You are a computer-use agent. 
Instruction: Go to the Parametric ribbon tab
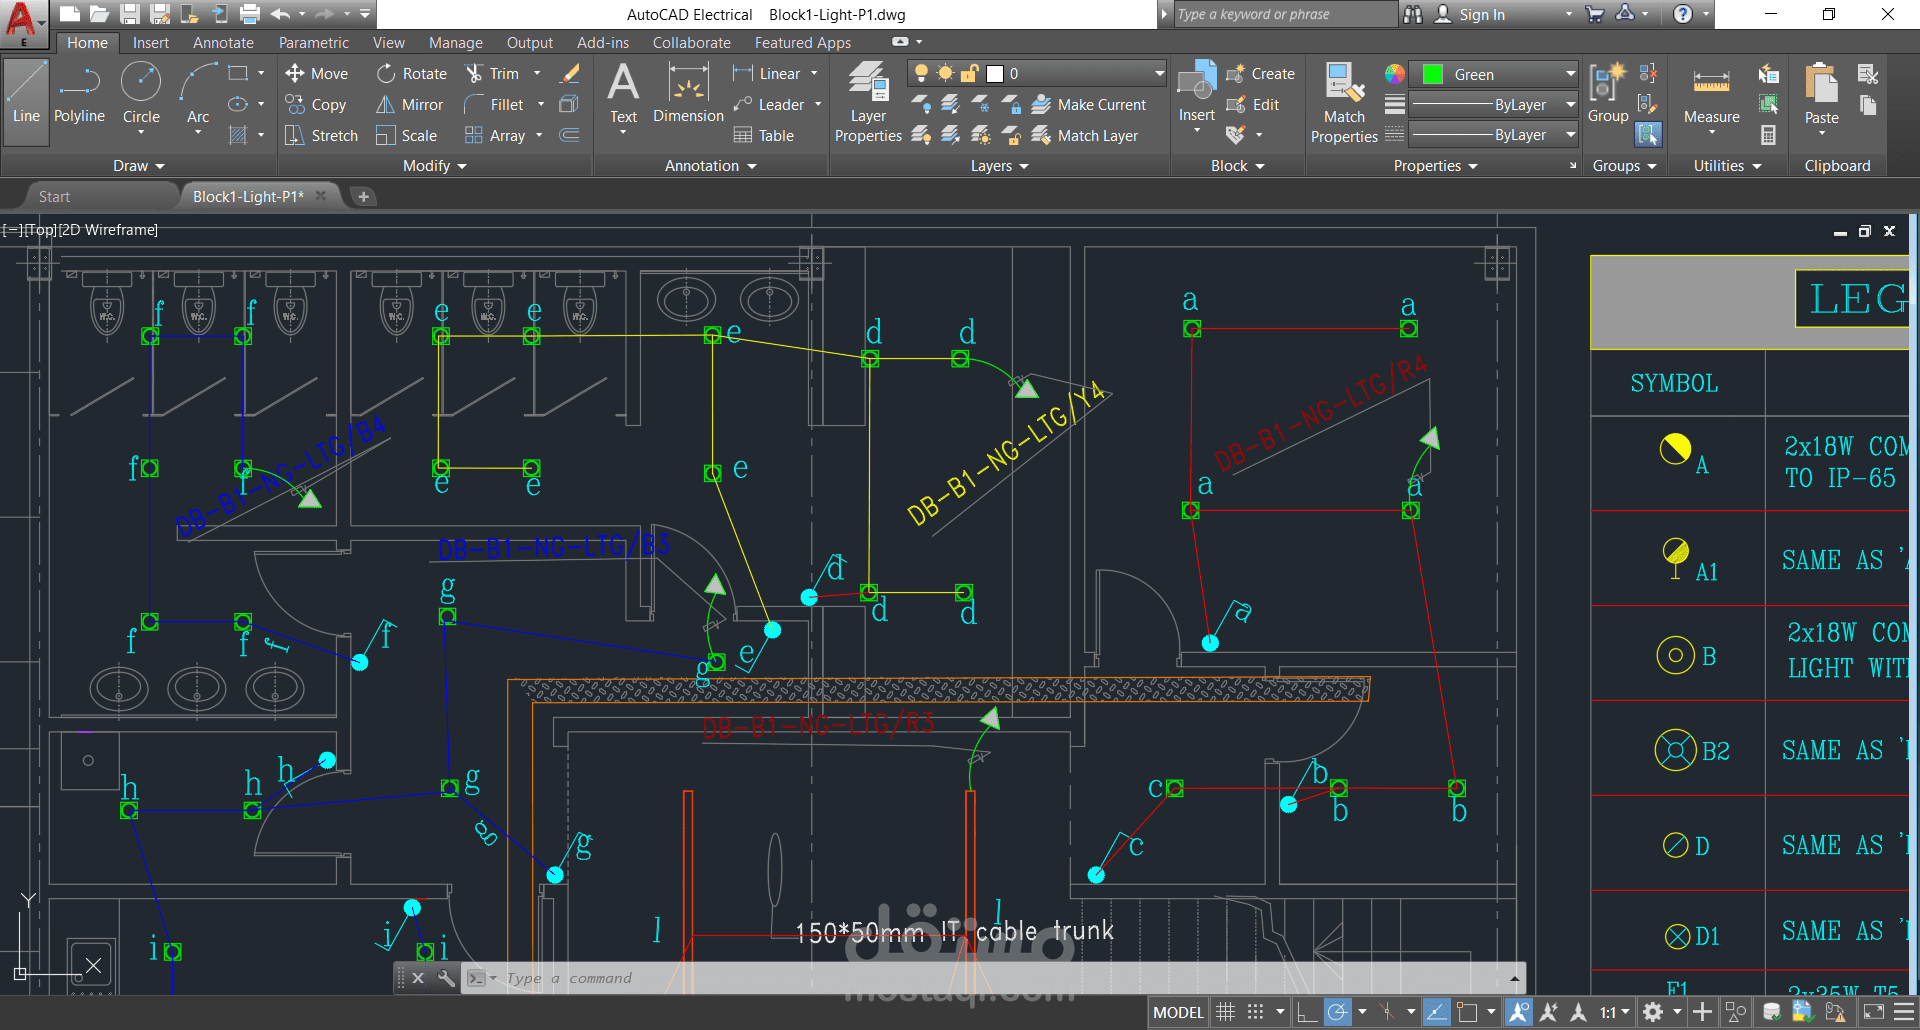tap(314, 43)
